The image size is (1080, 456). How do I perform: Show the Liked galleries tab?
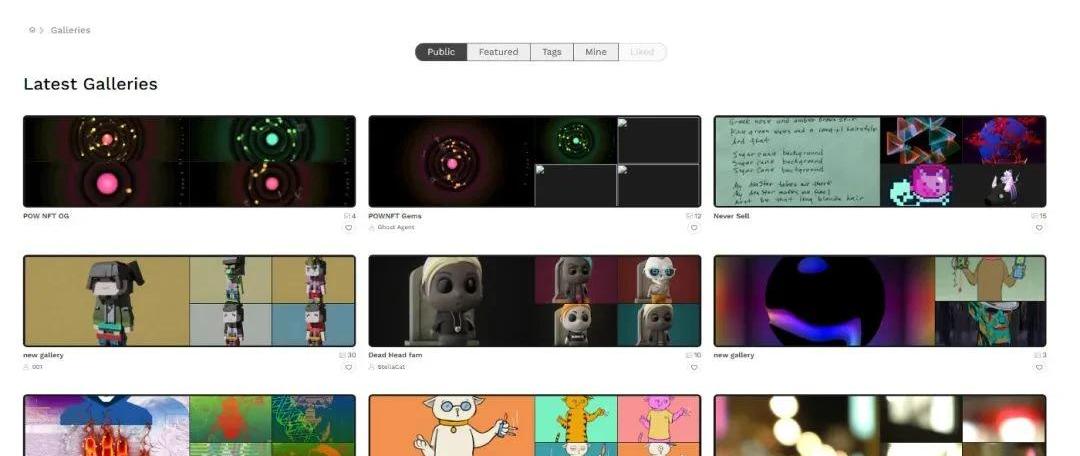click(642, 52)
